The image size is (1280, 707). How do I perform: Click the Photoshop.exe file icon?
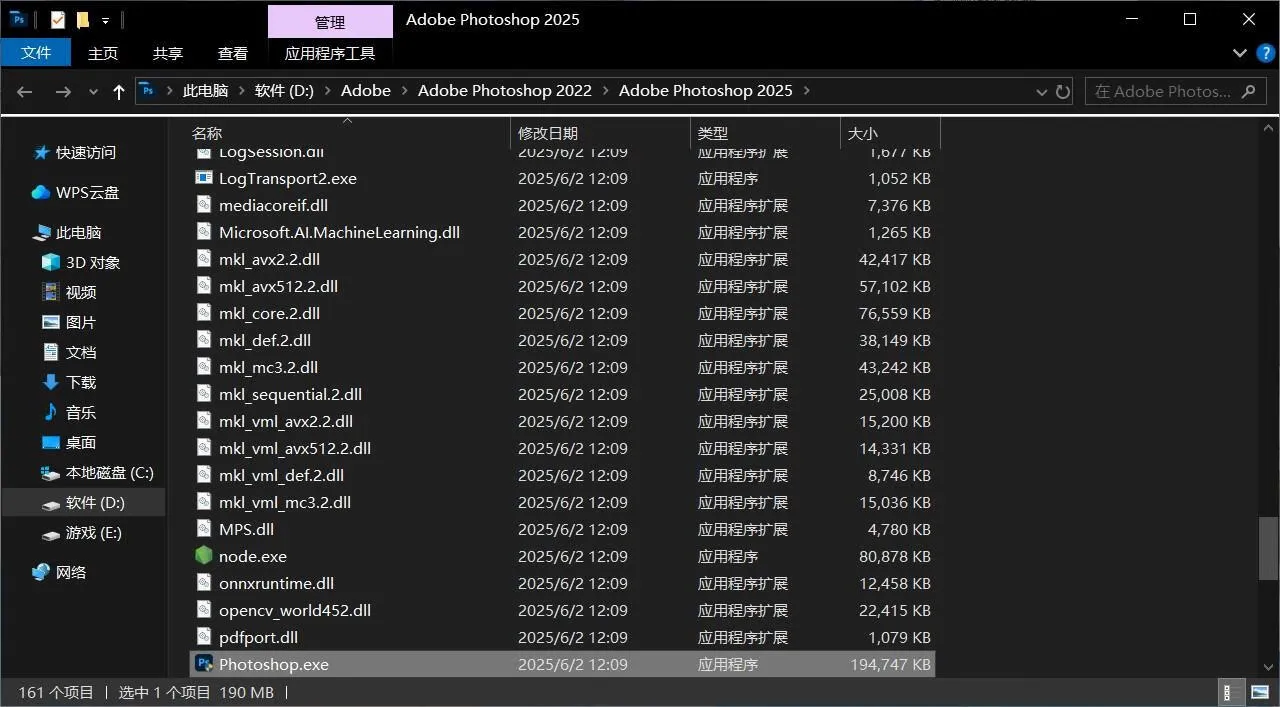(204, 664)
